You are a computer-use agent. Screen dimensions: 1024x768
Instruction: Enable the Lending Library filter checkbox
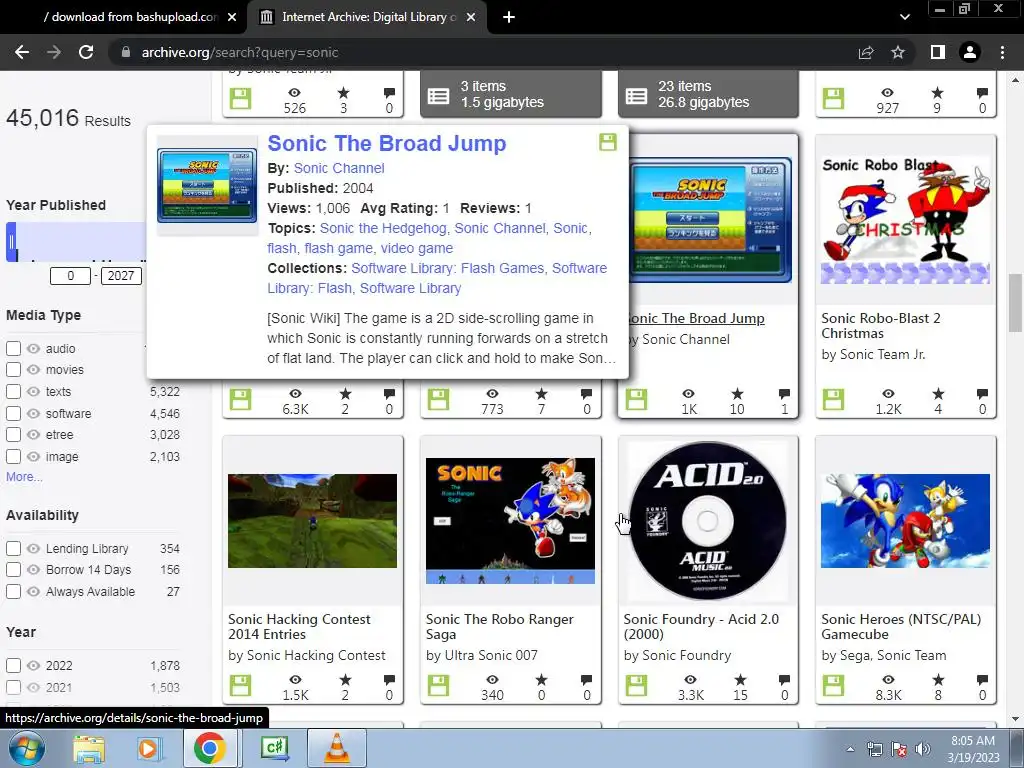(x=13, y=549)
